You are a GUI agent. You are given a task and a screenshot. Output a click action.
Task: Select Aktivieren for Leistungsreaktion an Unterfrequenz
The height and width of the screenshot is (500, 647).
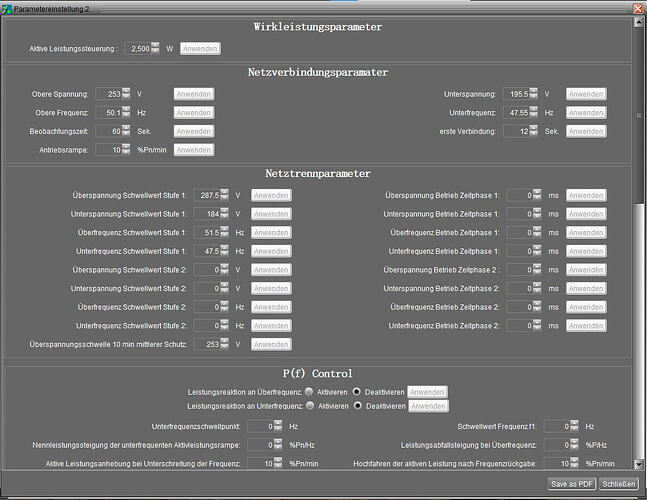click(310, 406)
